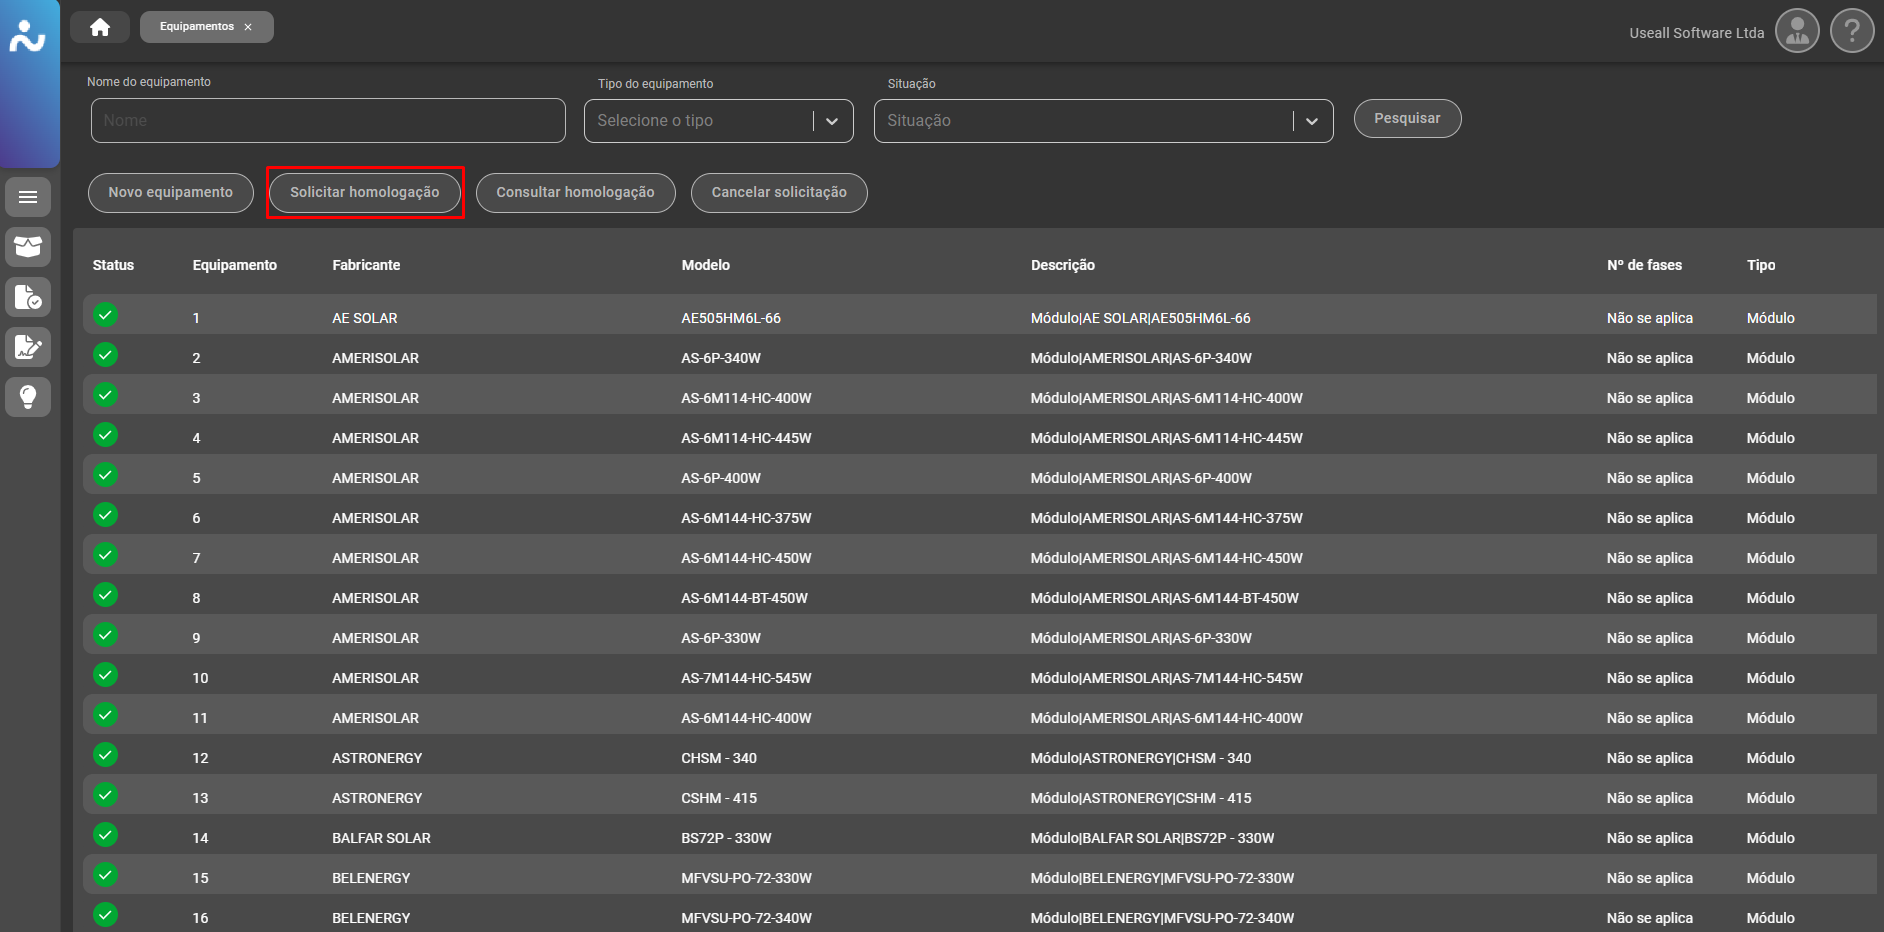The width and height of the screenshot is (1884, 932).
Task: Open the signed document pencil icon
Action: [x=28, y=347]
